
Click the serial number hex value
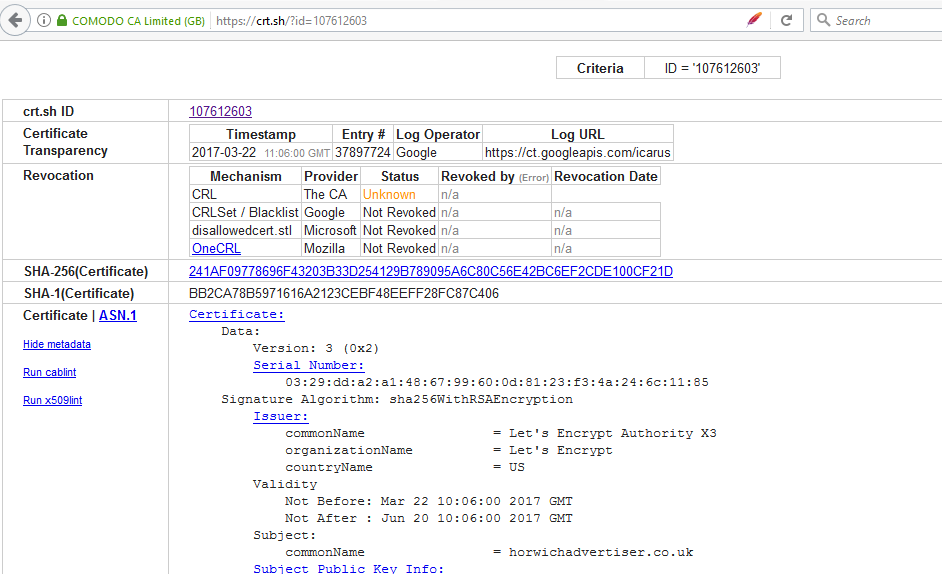pos(497,382)
